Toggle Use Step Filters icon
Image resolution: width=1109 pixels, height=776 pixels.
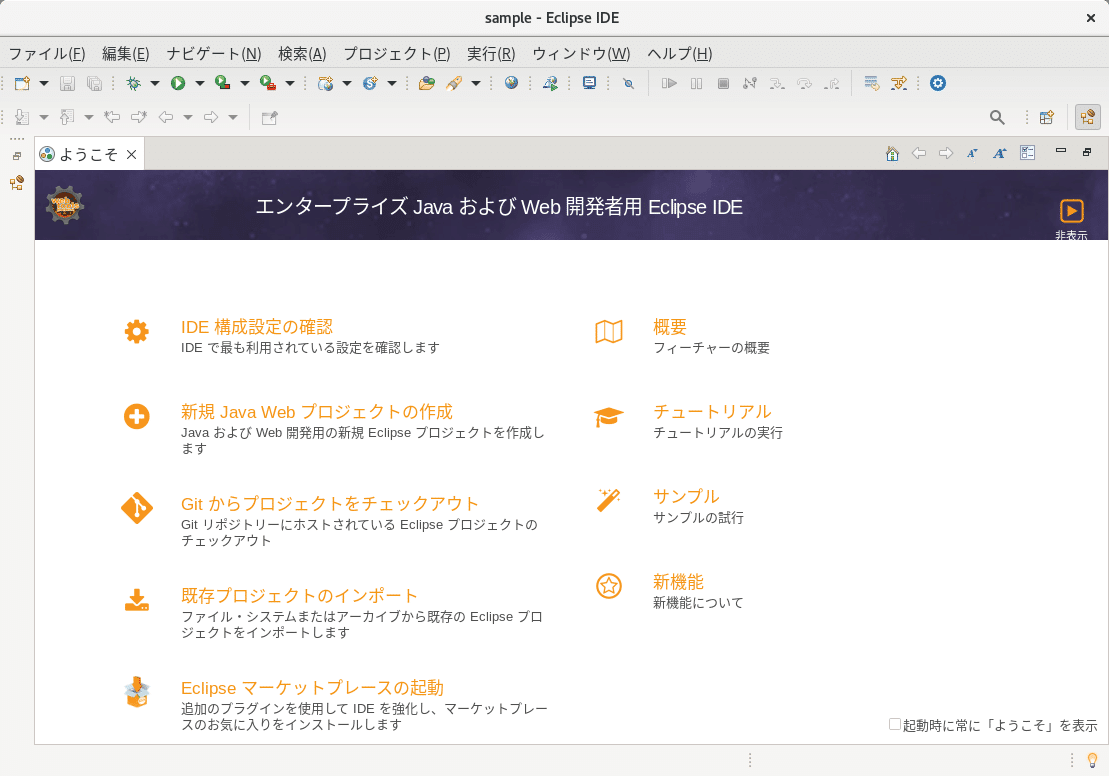point(899,83)
